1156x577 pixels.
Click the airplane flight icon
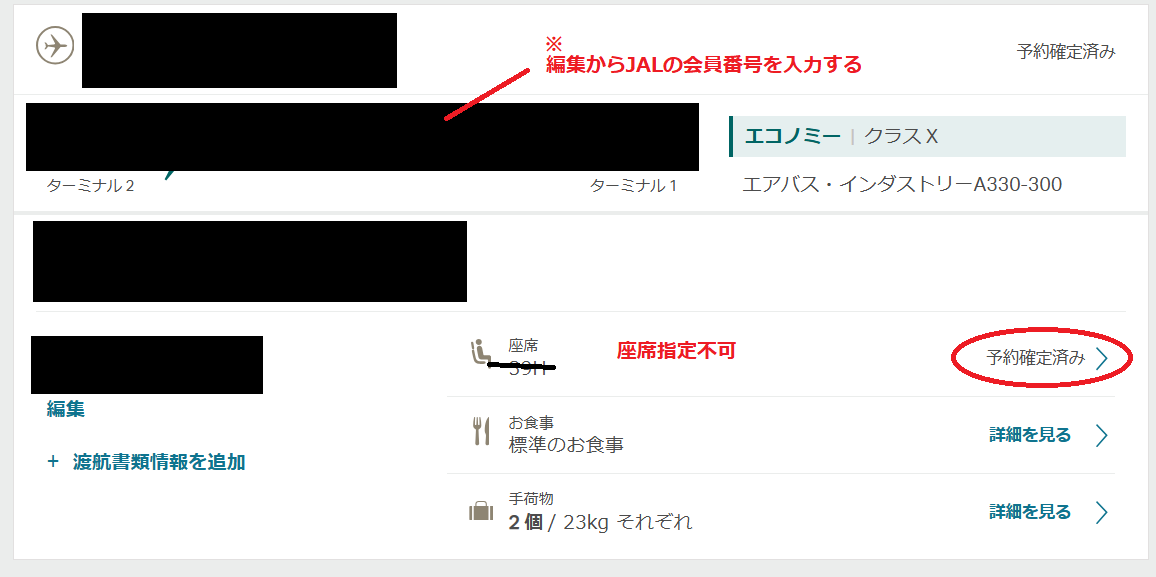(55, 46)
